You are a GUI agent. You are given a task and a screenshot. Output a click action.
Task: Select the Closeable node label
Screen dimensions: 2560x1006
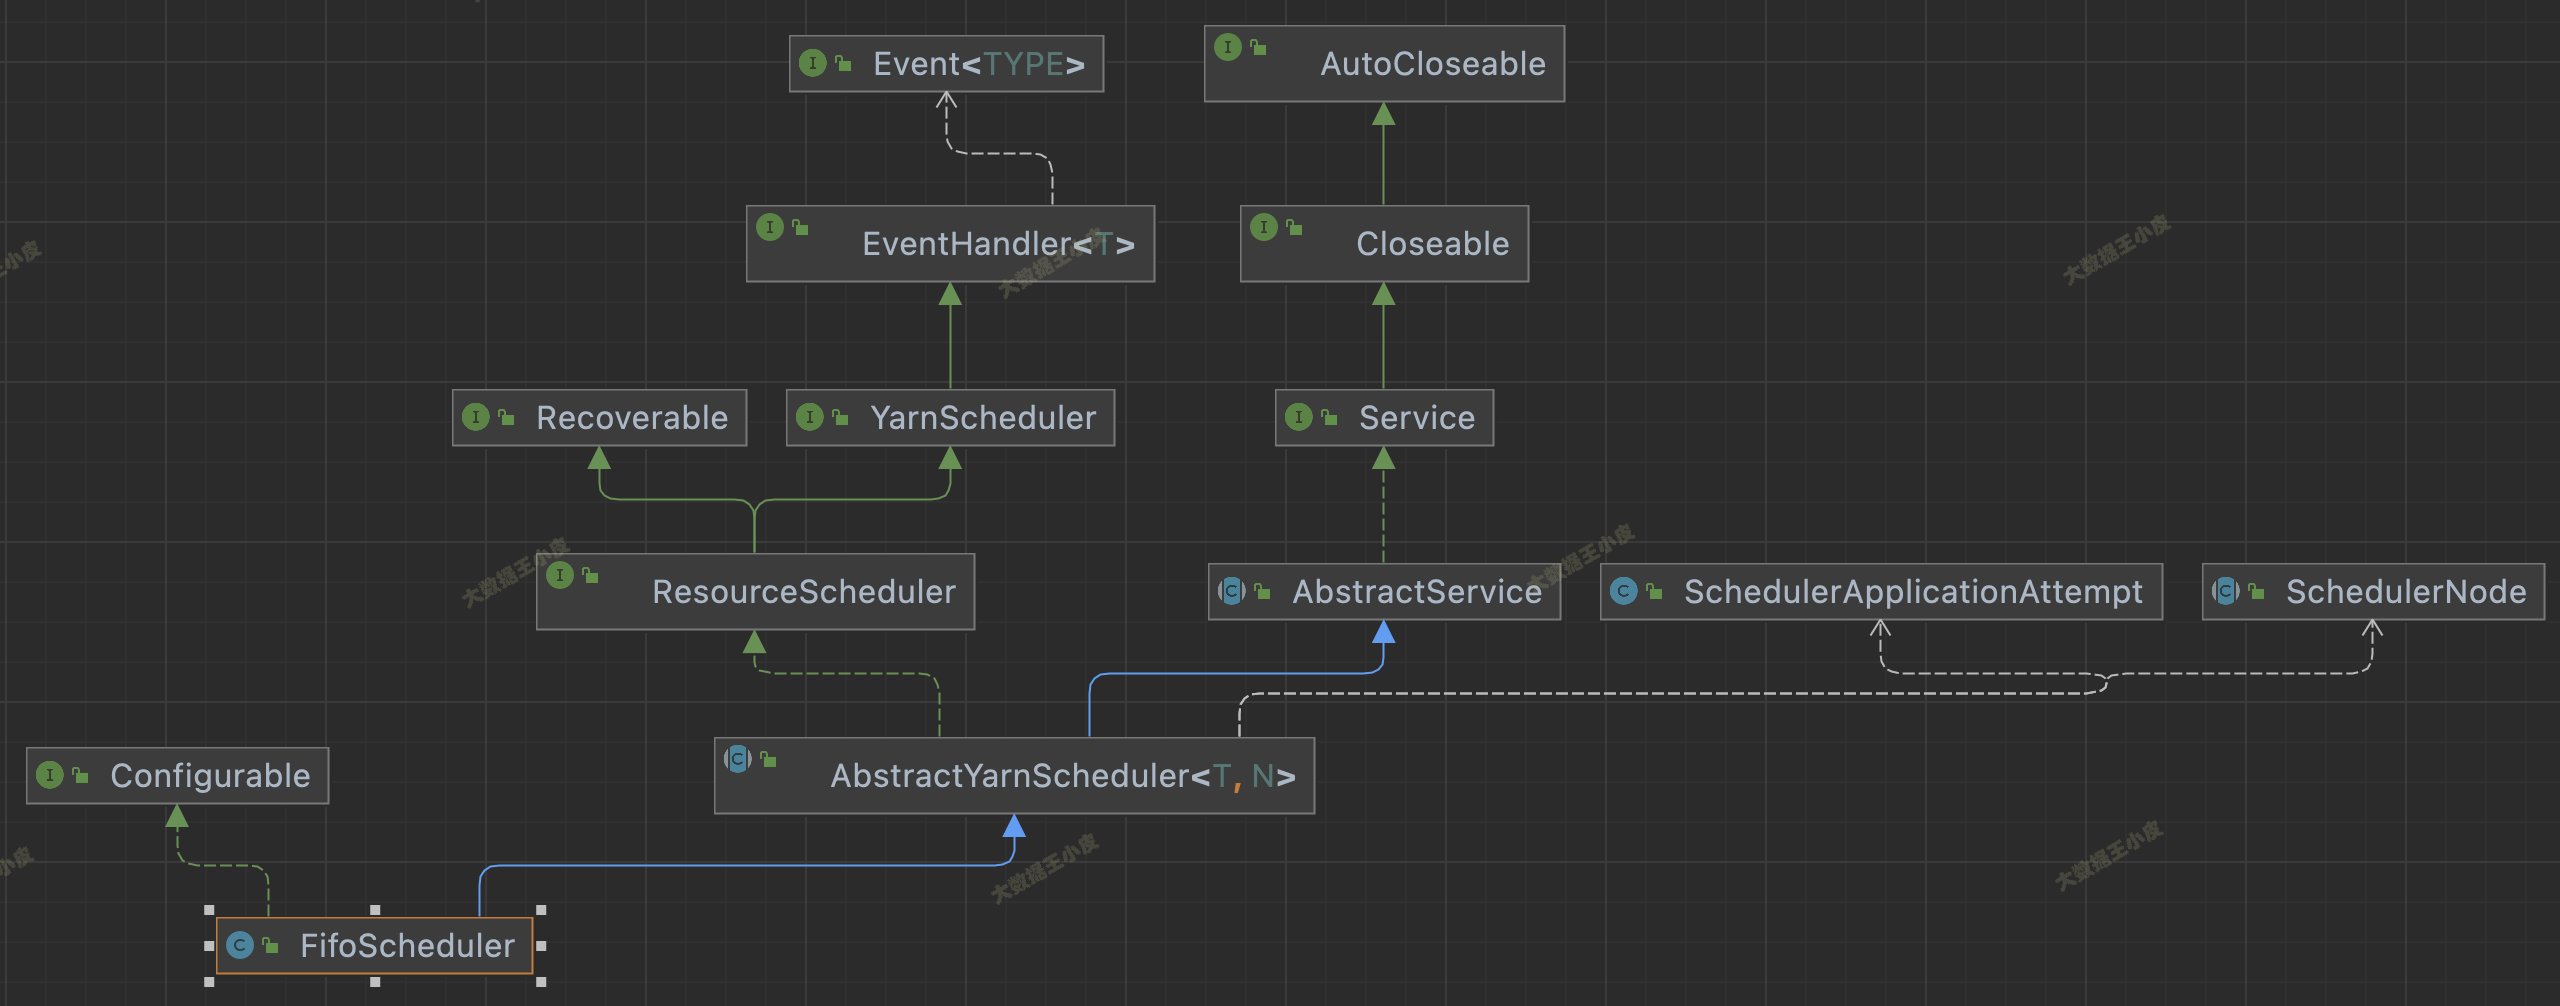coord(1433,244)
